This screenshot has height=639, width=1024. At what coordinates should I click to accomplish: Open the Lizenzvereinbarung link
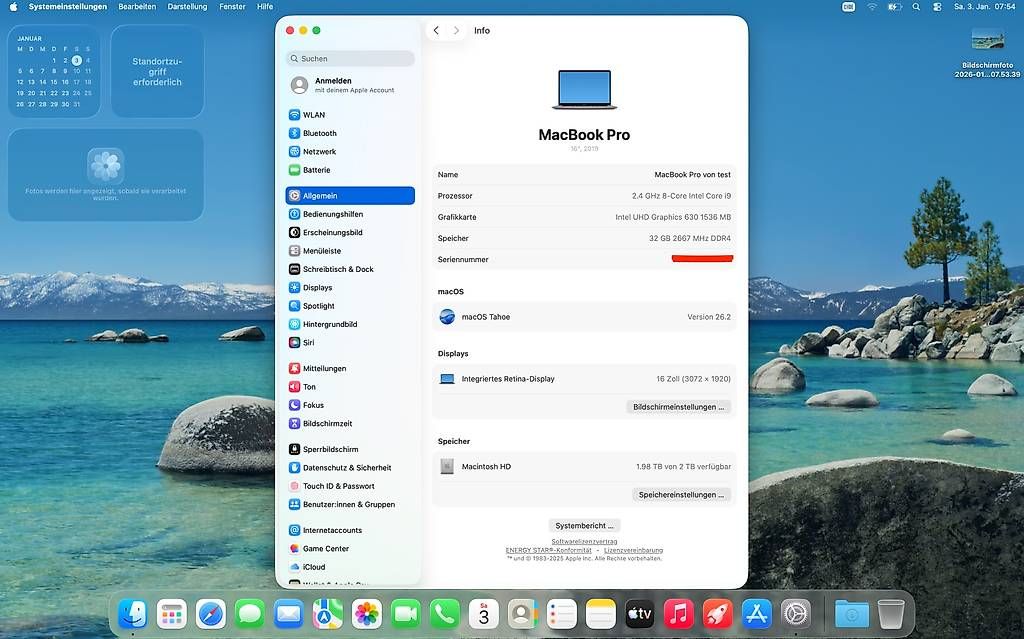(x=633, y=550)
